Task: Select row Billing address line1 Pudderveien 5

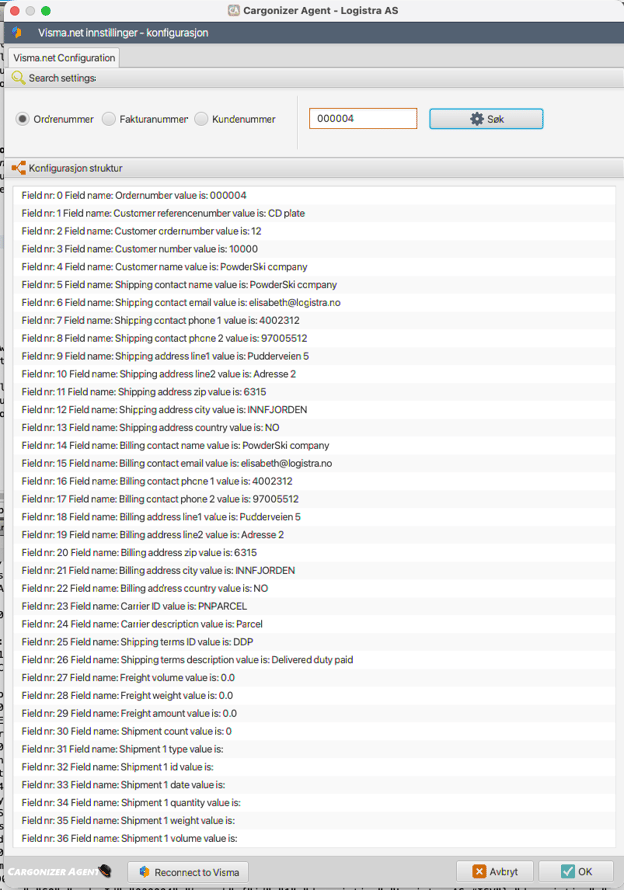Action: [x=314, y=517]
